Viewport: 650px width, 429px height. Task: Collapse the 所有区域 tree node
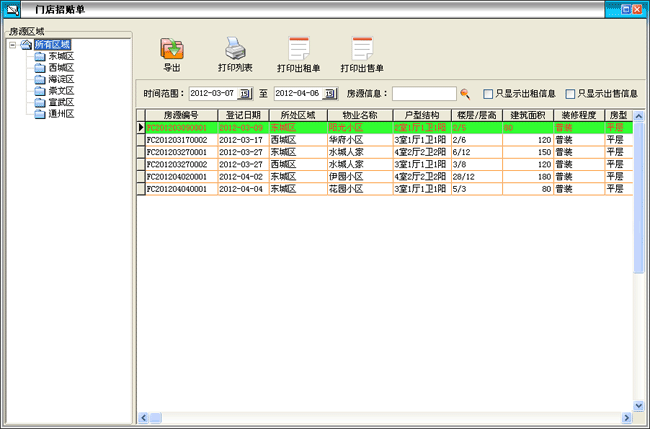click(11, 45)
